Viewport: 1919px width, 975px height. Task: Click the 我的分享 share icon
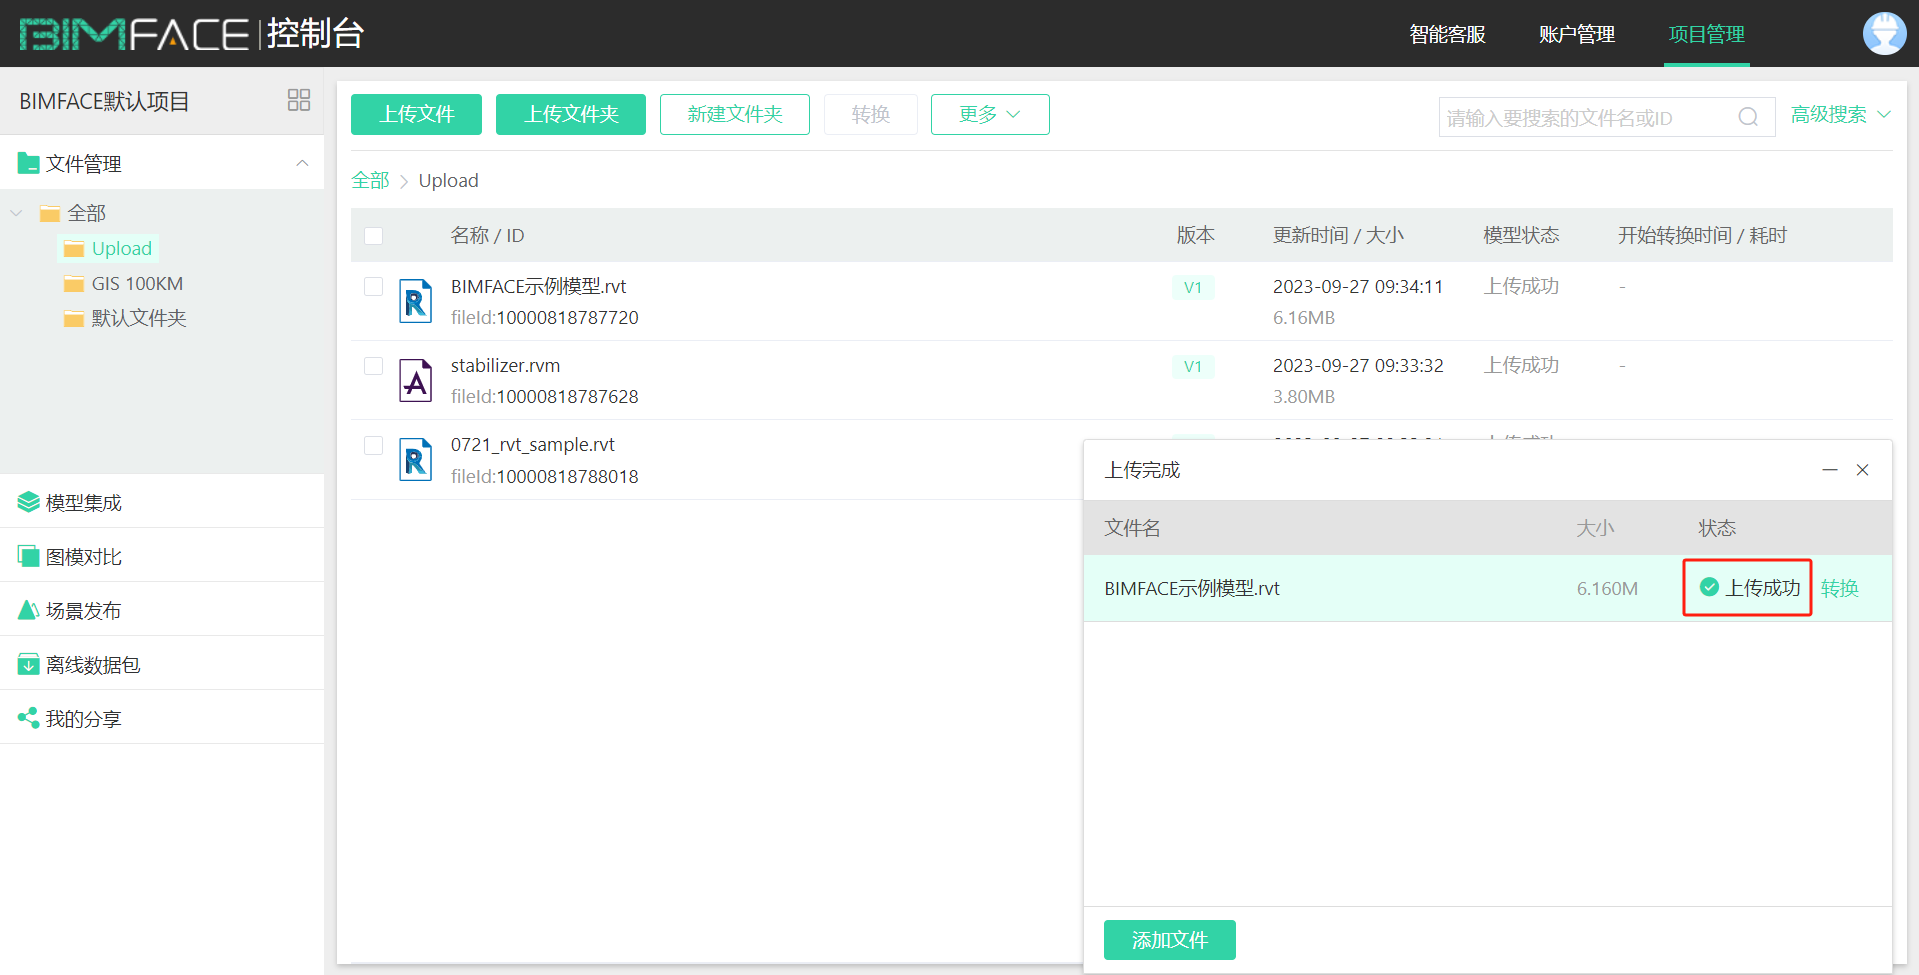click(27, 717)
